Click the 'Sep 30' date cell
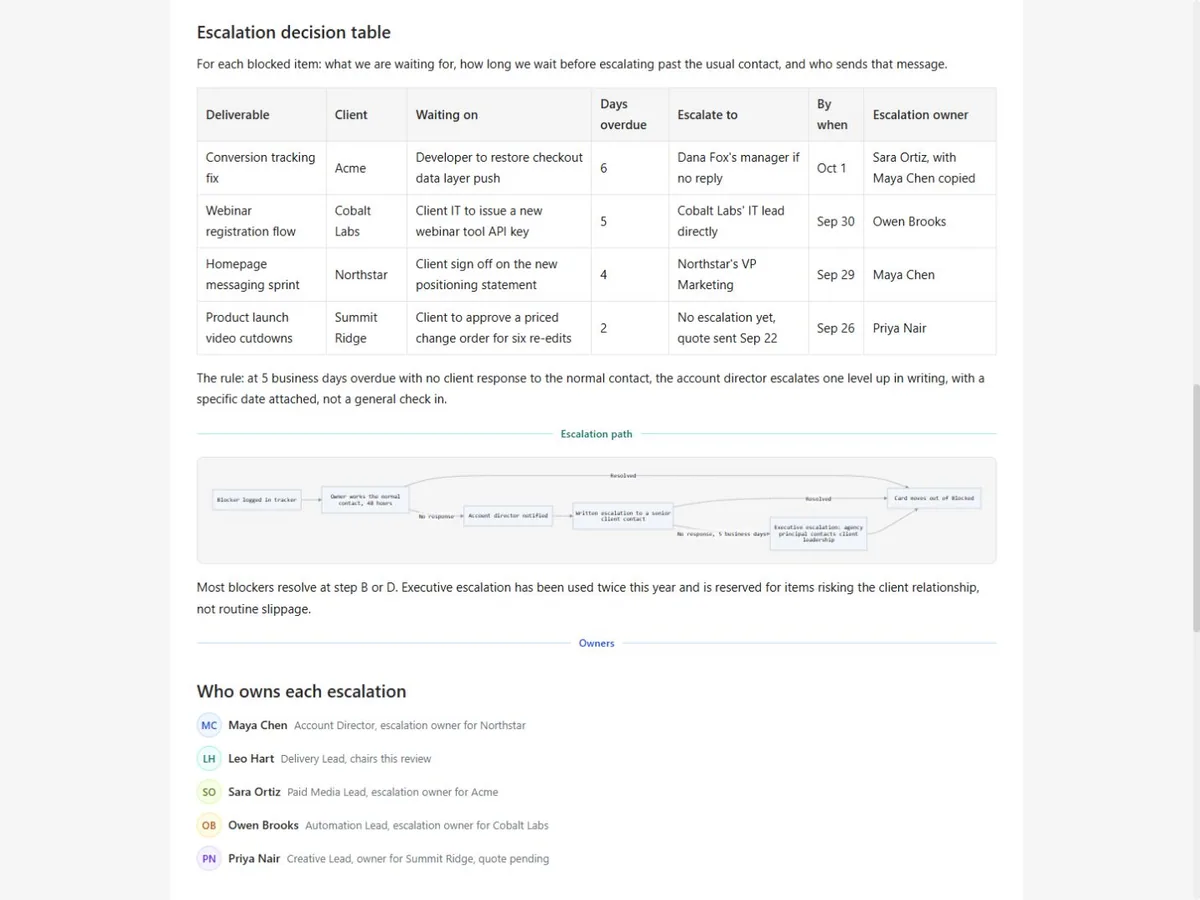Screen dimensions: 1200x900 coord(836,221)
